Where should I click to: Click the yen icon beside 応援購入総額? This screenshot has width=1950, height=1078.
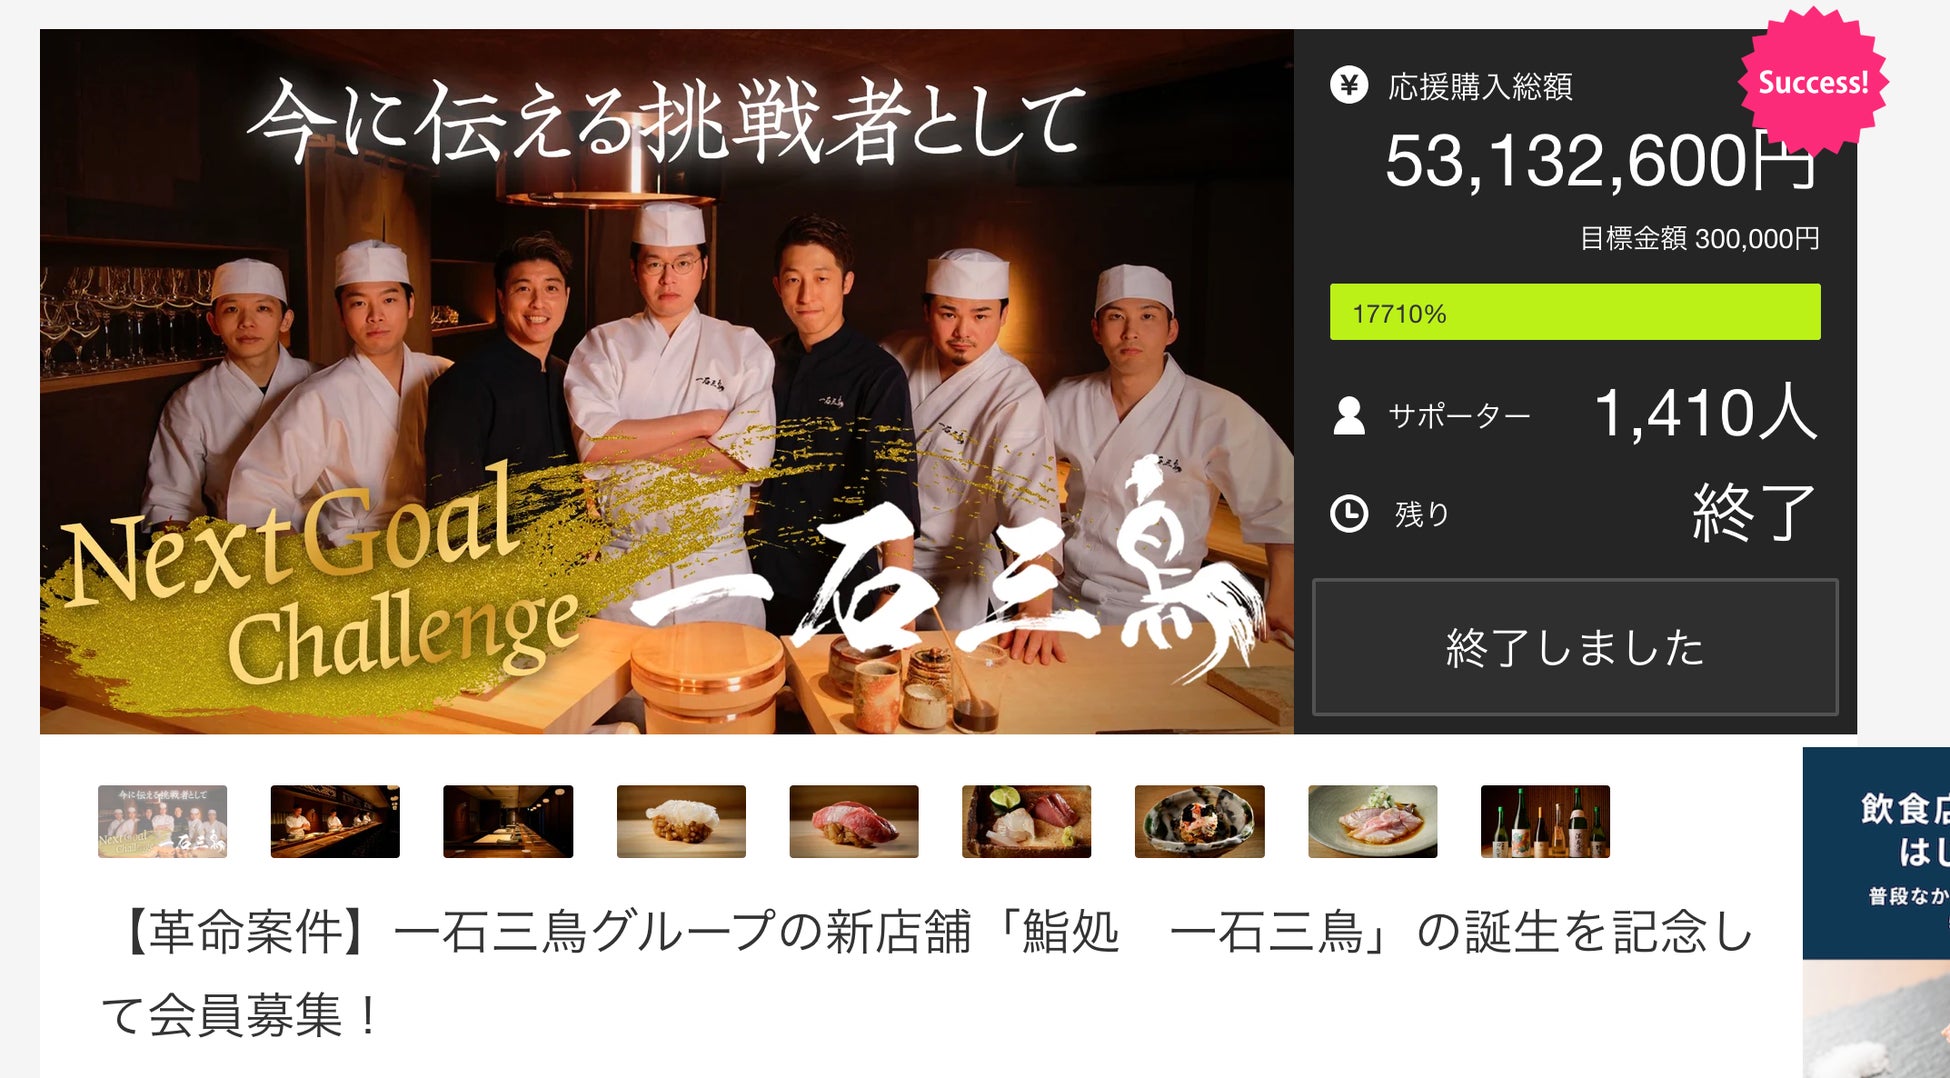1349,86
